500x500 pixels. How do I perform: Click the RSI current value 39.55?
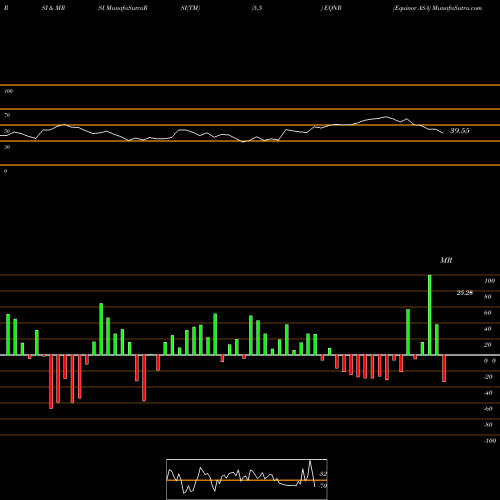click(x=460, y=131)
